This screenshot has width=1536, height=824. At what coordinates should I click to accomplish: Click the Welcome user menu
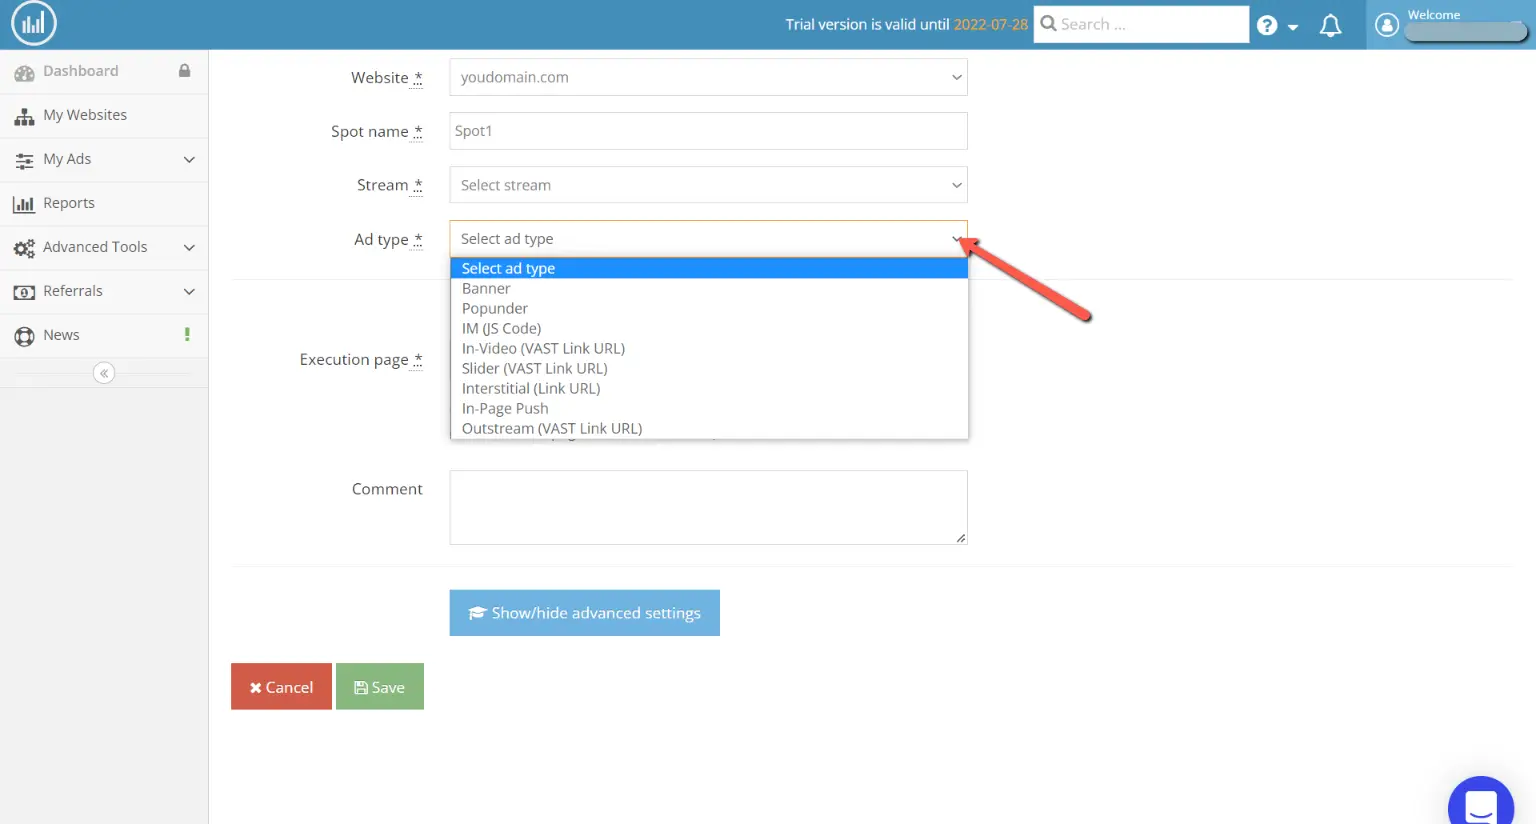(1451, 25)
